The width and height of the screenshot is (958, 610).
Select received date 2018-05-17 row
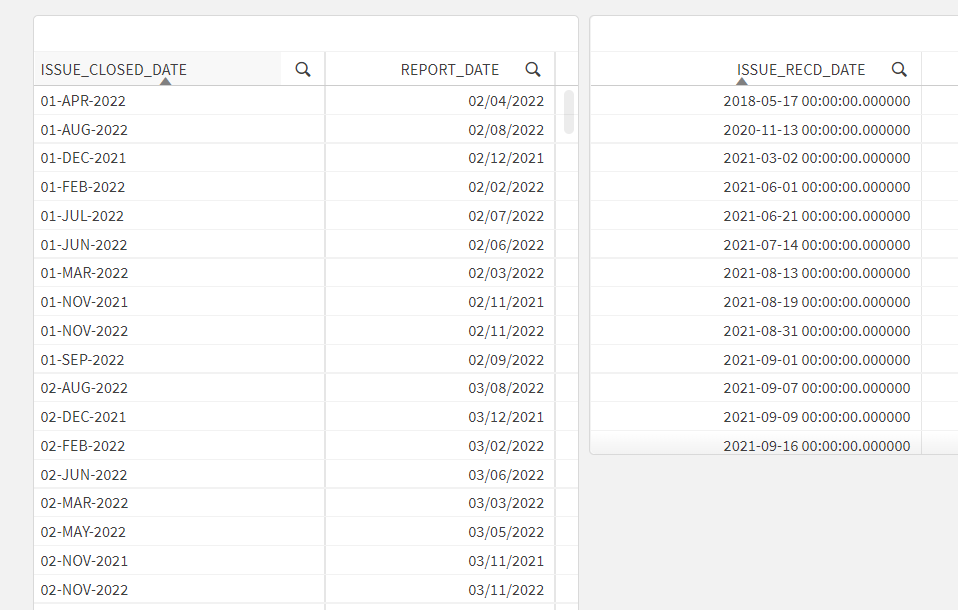816,101
